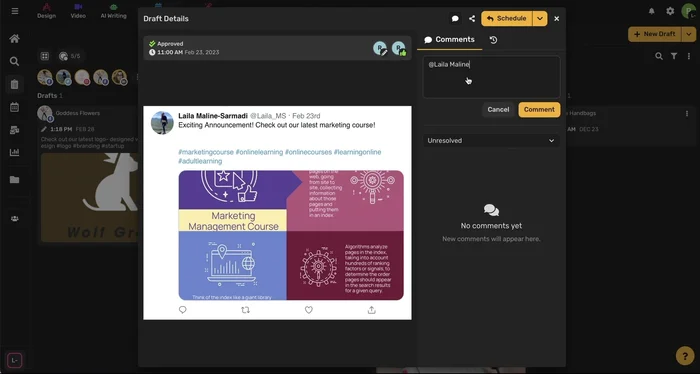Viewport: 700px width, 374px height.
Task: Click the Drafts 1 section heading
Action: pyautogui.click(x=50, y=96)
